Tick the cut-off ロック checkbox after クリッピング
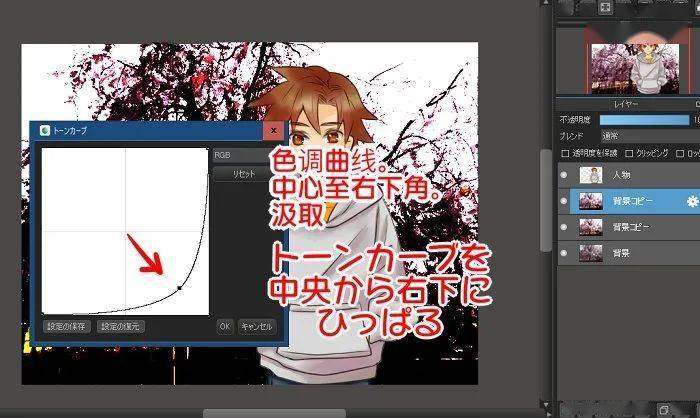Screen dimensions: 700x418 click(x=680, y=154)
